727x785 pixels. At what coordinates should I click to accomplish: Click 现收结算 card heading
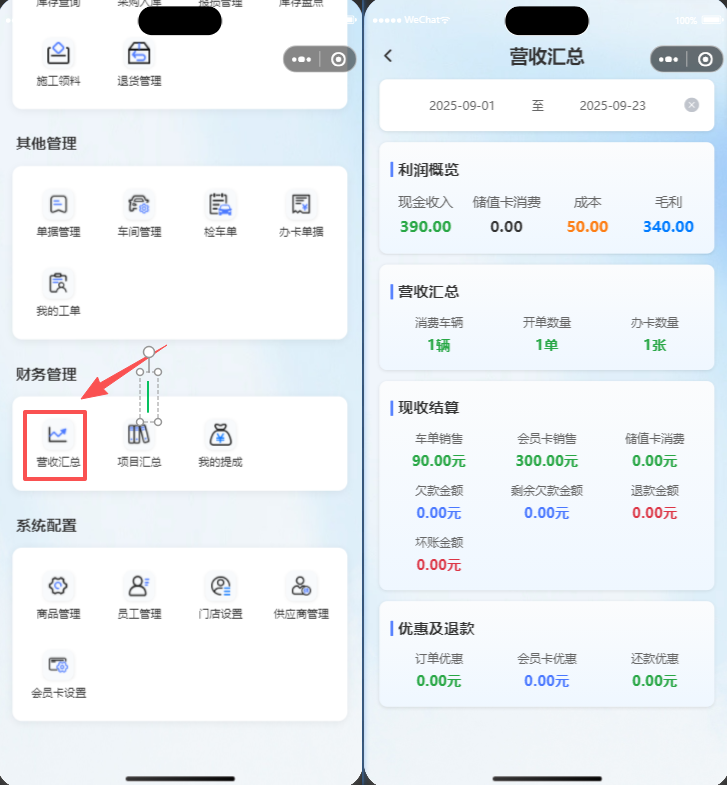tap(428, 408)
